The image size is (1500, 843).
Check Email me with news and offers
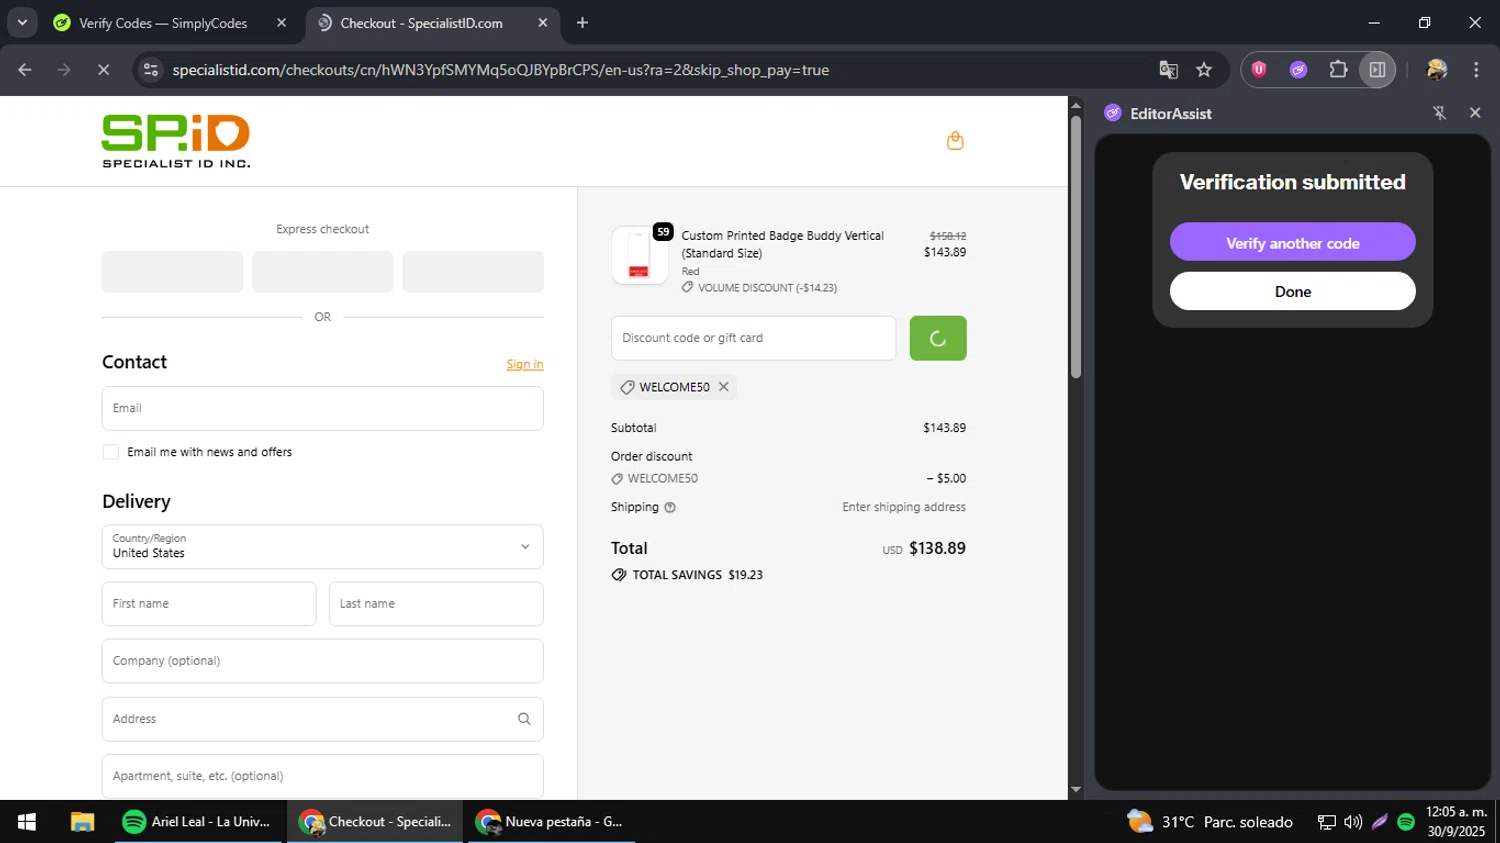(x=111, y=452)
